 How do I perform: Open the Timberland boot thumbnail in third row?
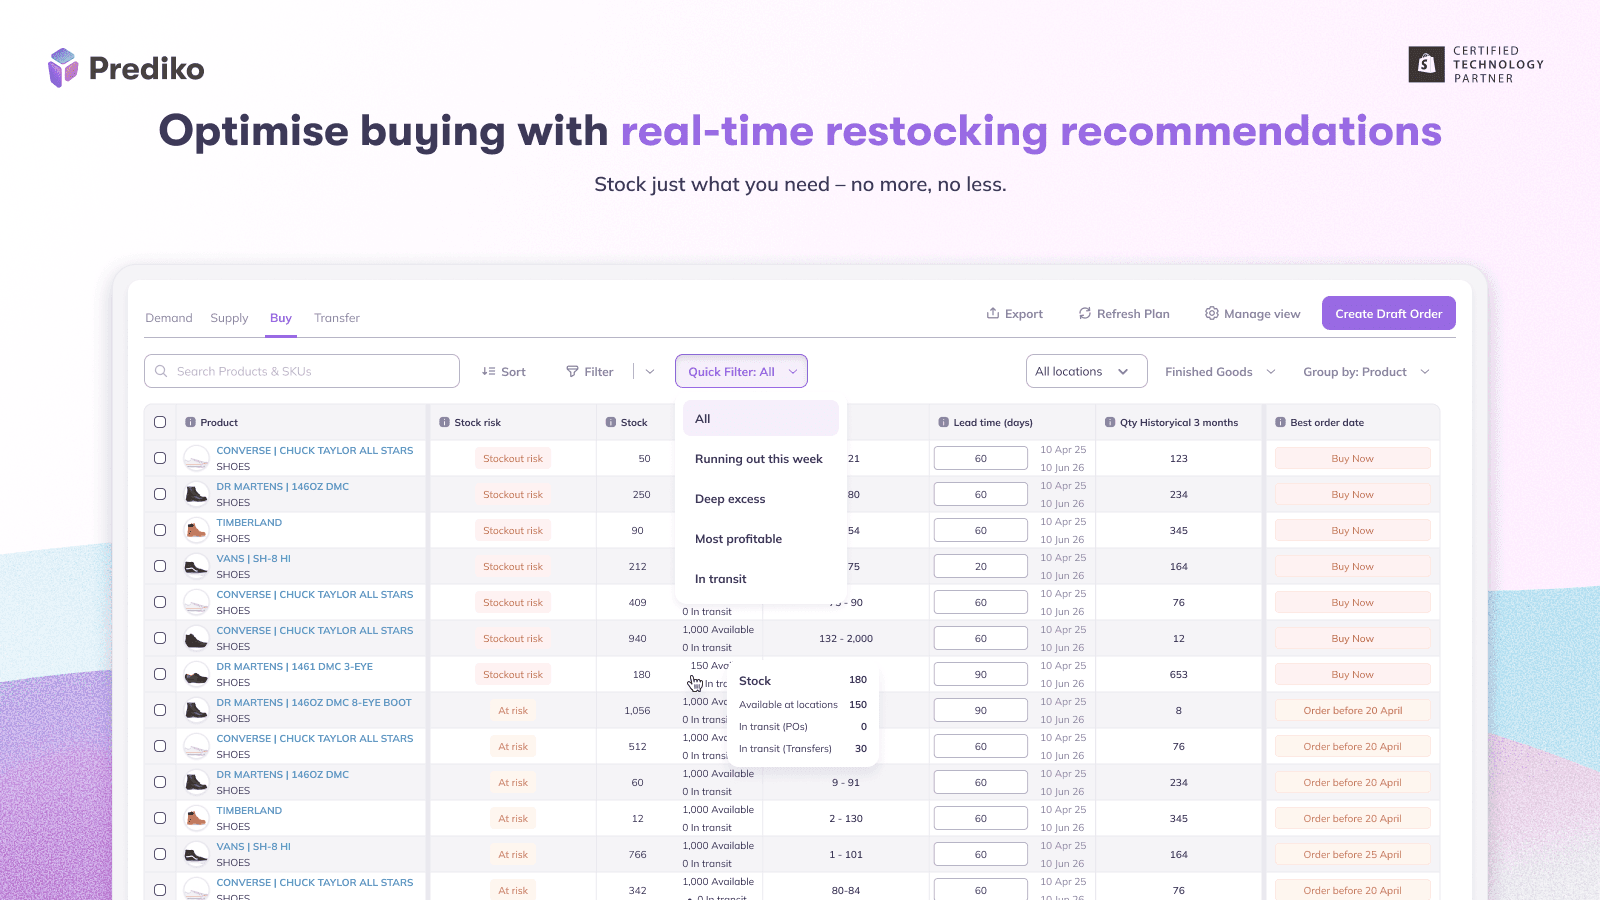click(x=197, y=530)
